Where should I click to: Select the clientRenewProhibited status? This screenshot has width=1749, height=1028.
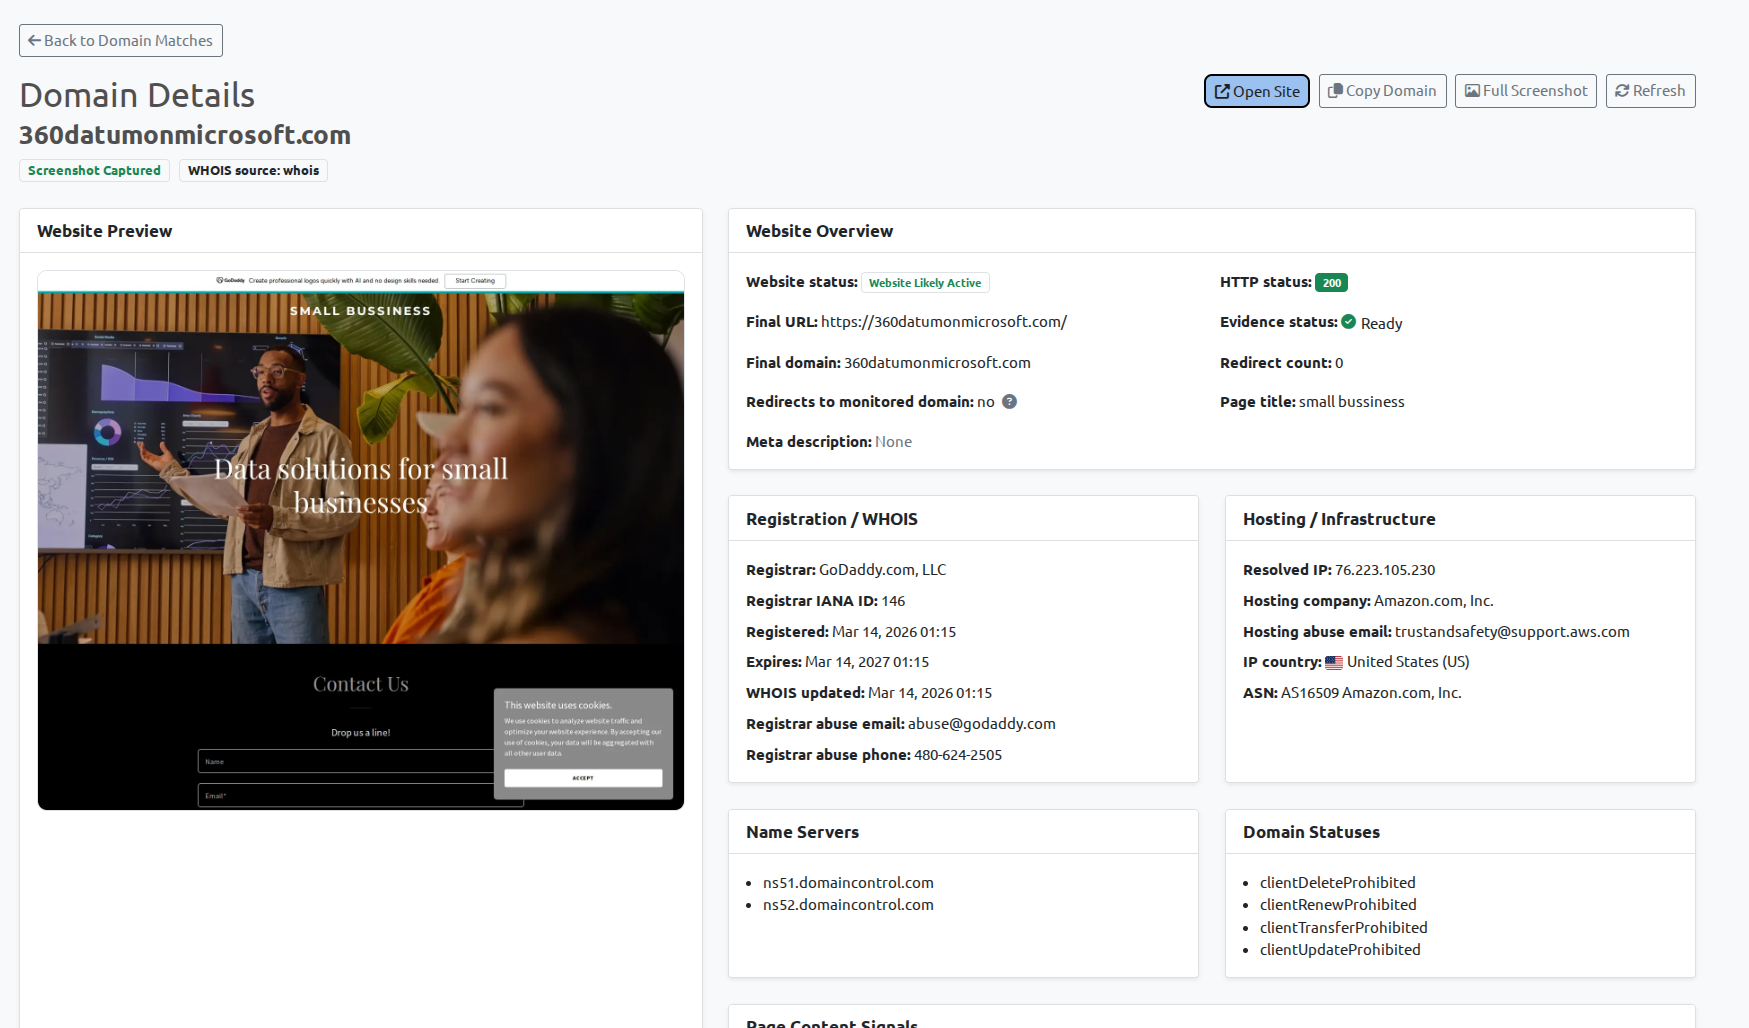click(x=1338, y=905)
